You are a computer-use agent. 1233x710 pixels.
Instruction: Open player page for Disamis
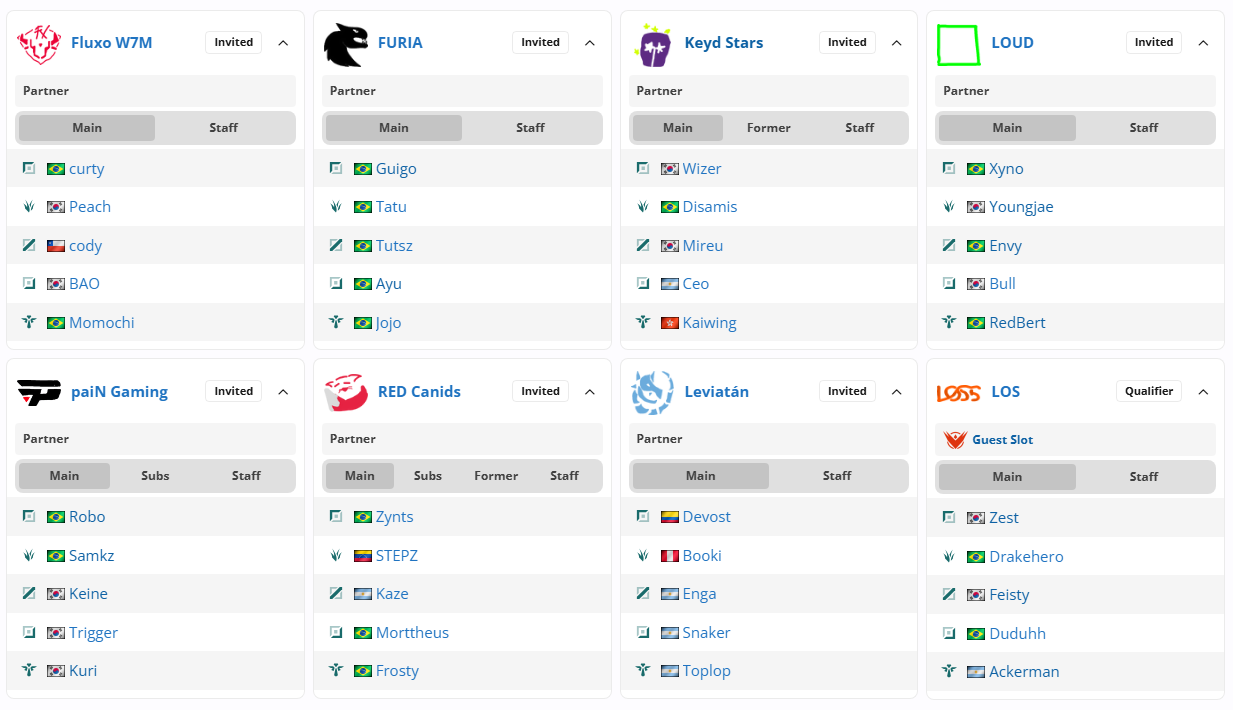(710, 207)
